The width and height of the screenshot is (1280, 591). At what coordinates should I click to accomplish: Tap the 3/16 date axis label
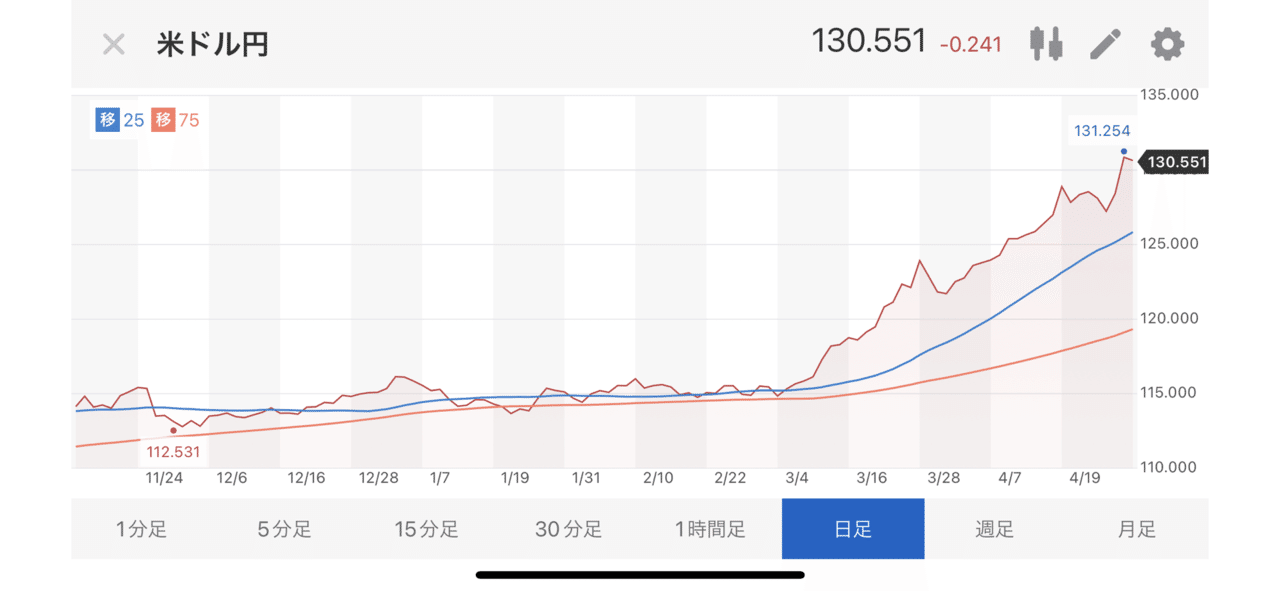[871, 478]
